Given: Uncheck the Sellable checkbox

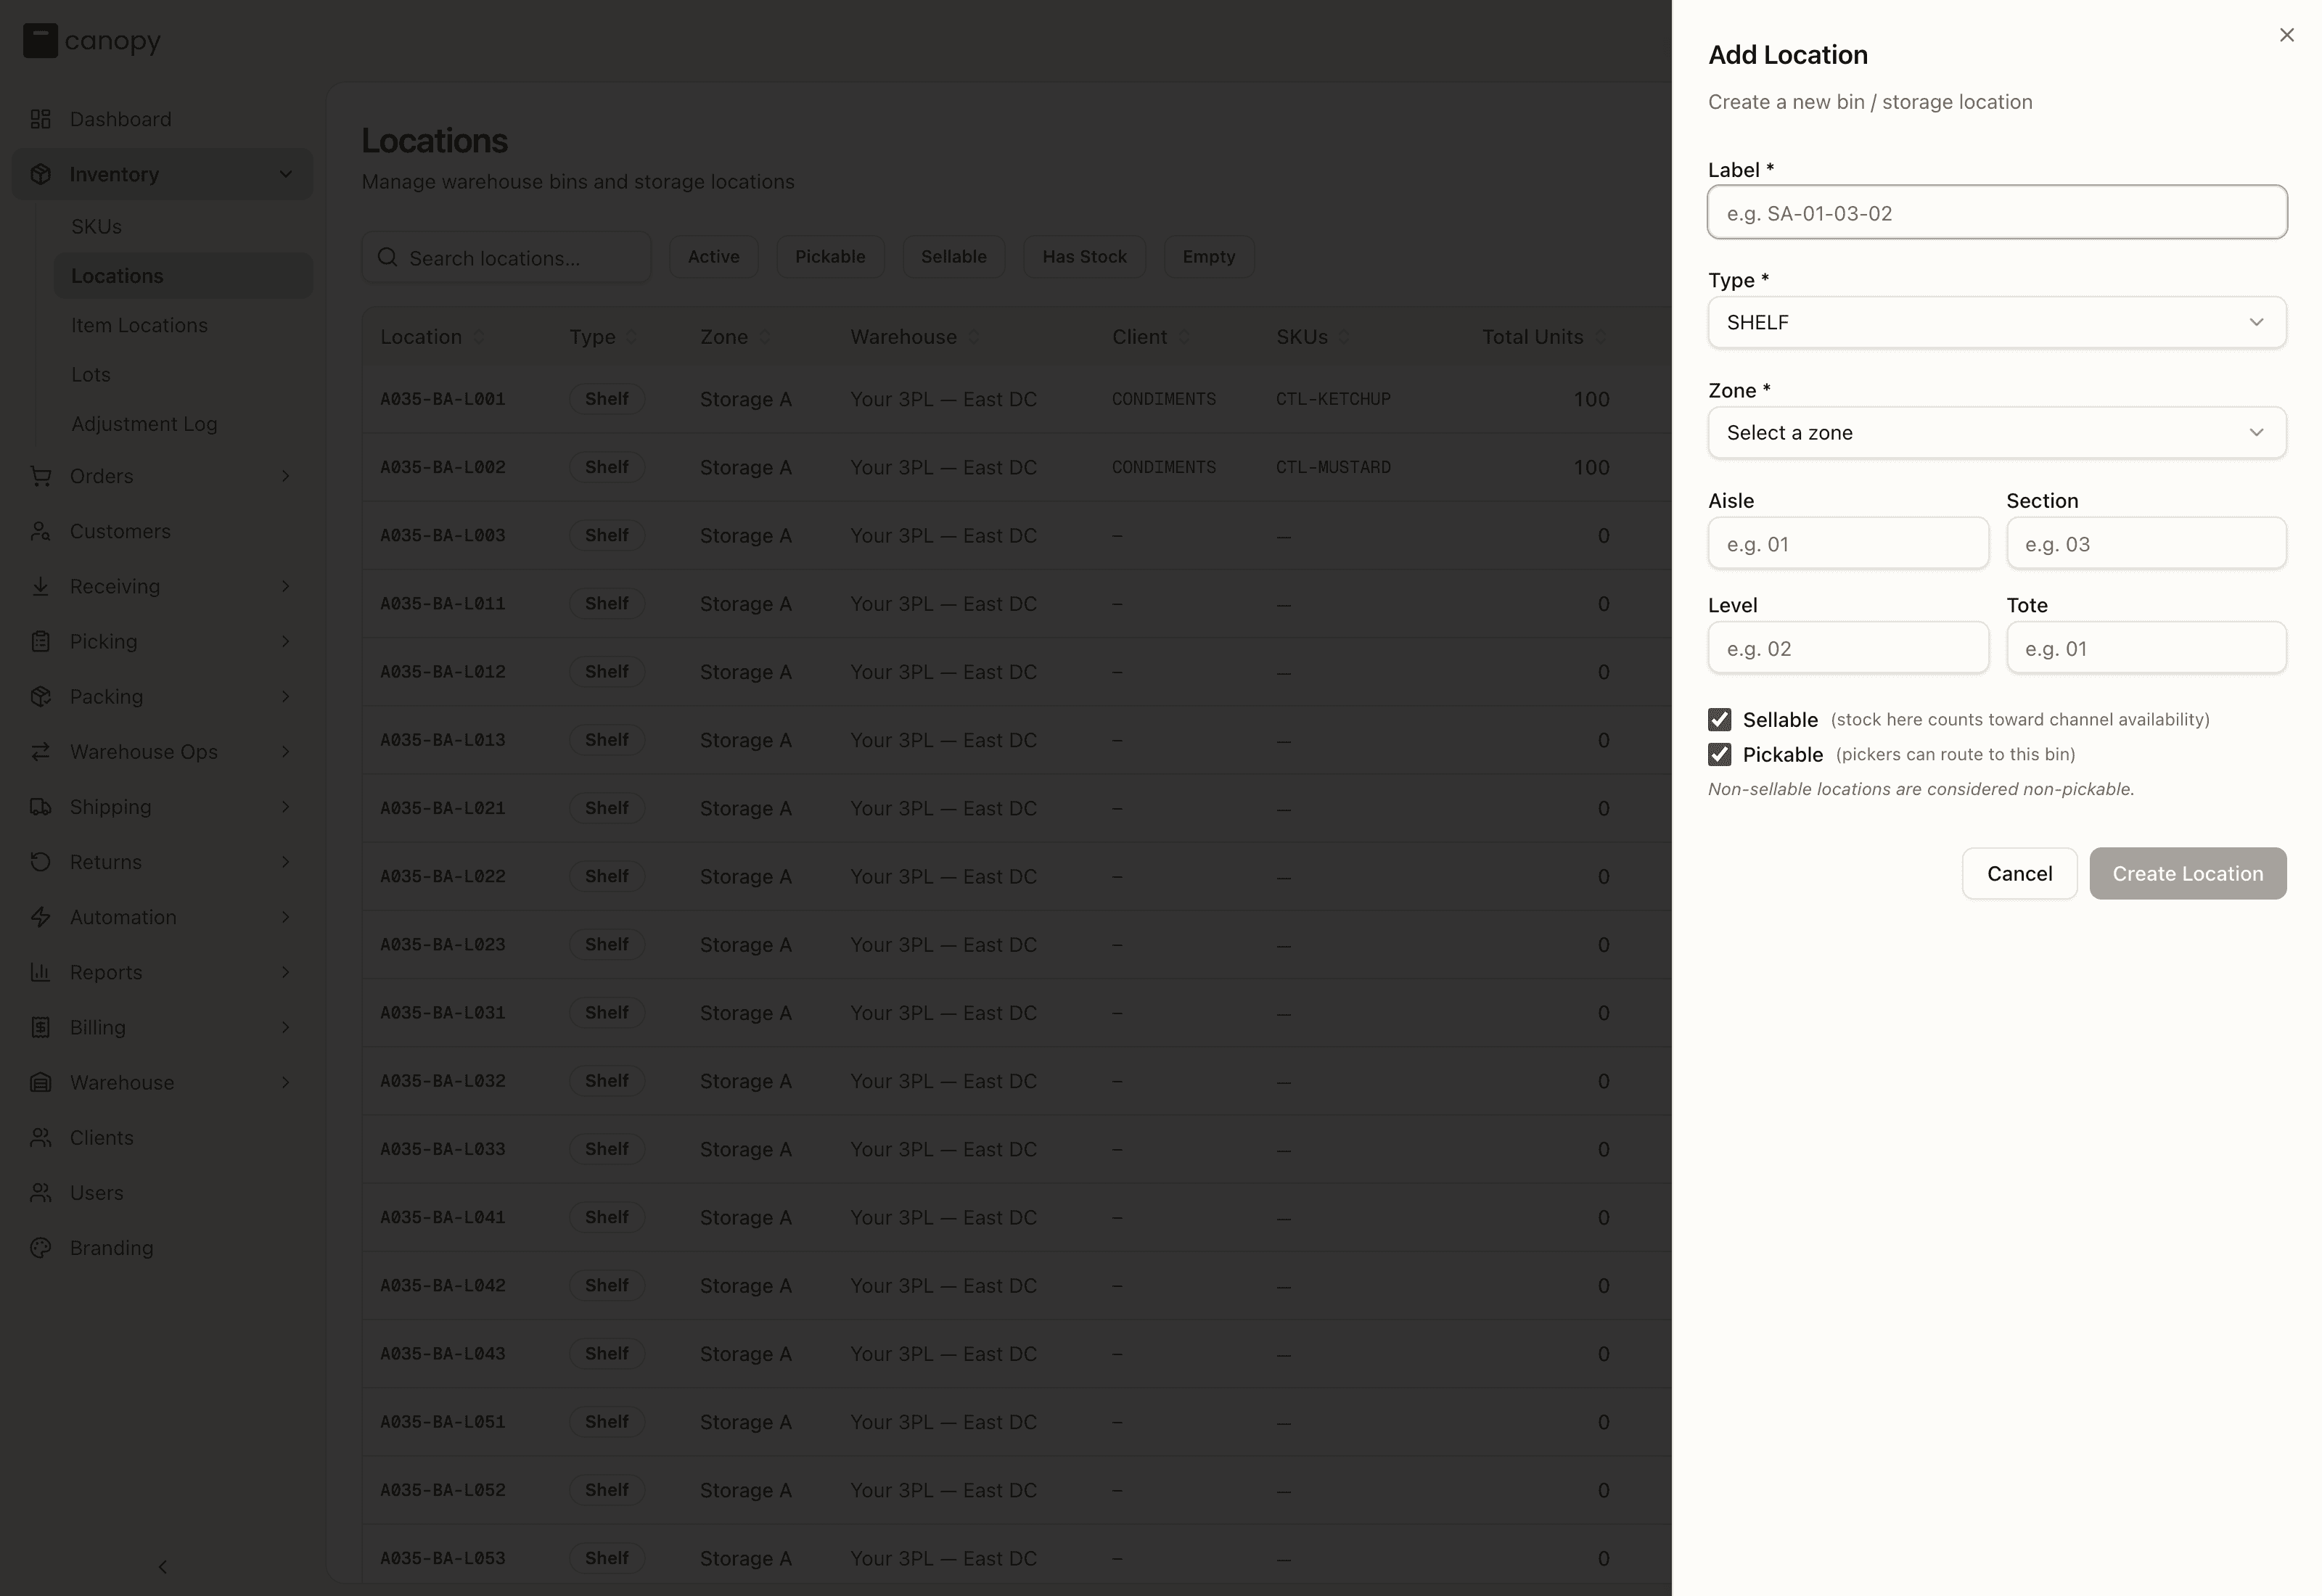Looking at the screenshot, I should [x=1719, y=720].
